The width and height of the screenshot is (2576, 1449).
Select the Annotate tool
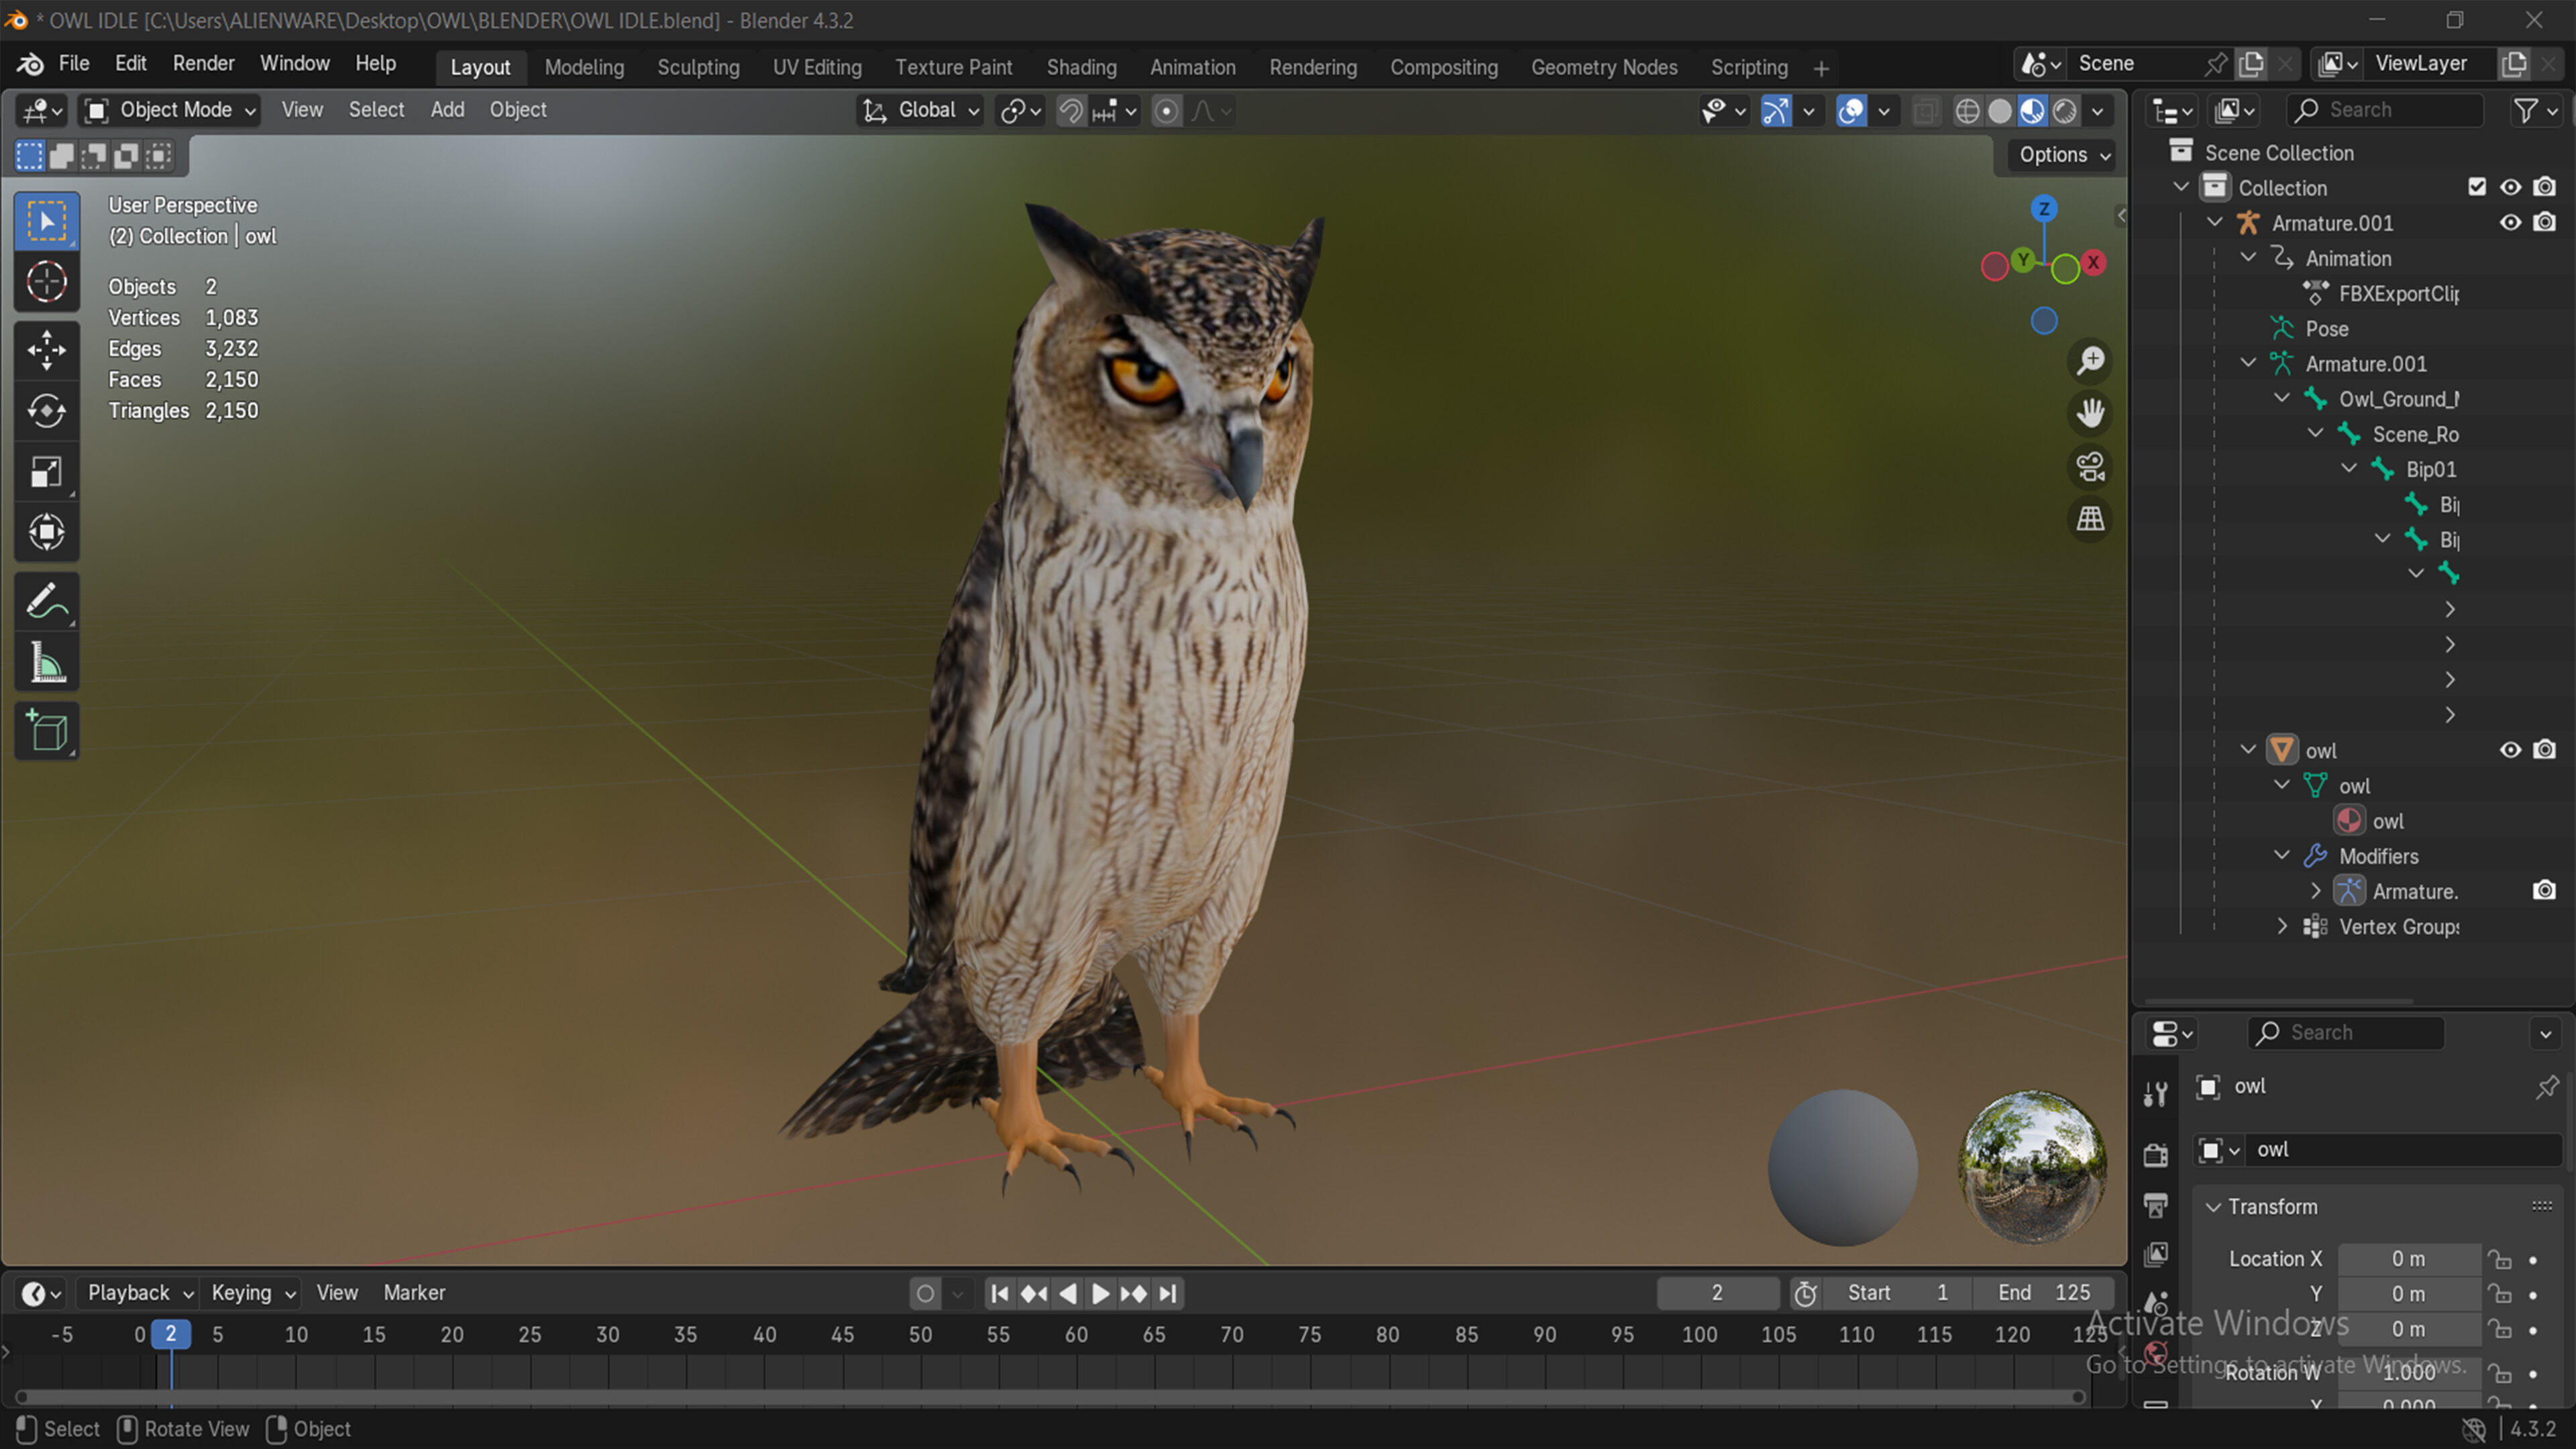[46, 601]
